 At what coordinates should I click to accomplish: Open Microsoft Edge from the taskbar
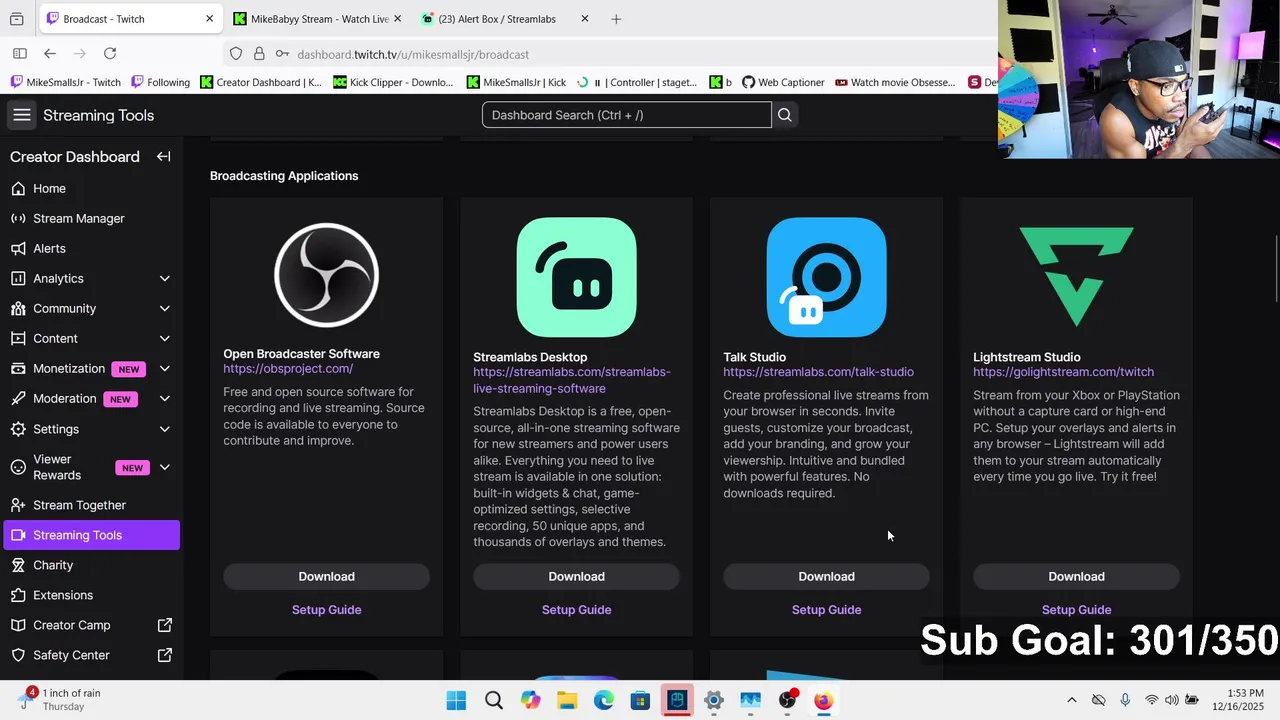click(604, 701)
